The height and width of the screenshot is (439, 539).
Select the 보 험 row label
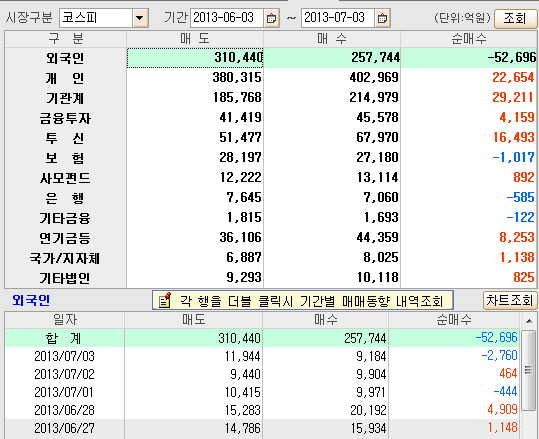(x=65, y=158)
